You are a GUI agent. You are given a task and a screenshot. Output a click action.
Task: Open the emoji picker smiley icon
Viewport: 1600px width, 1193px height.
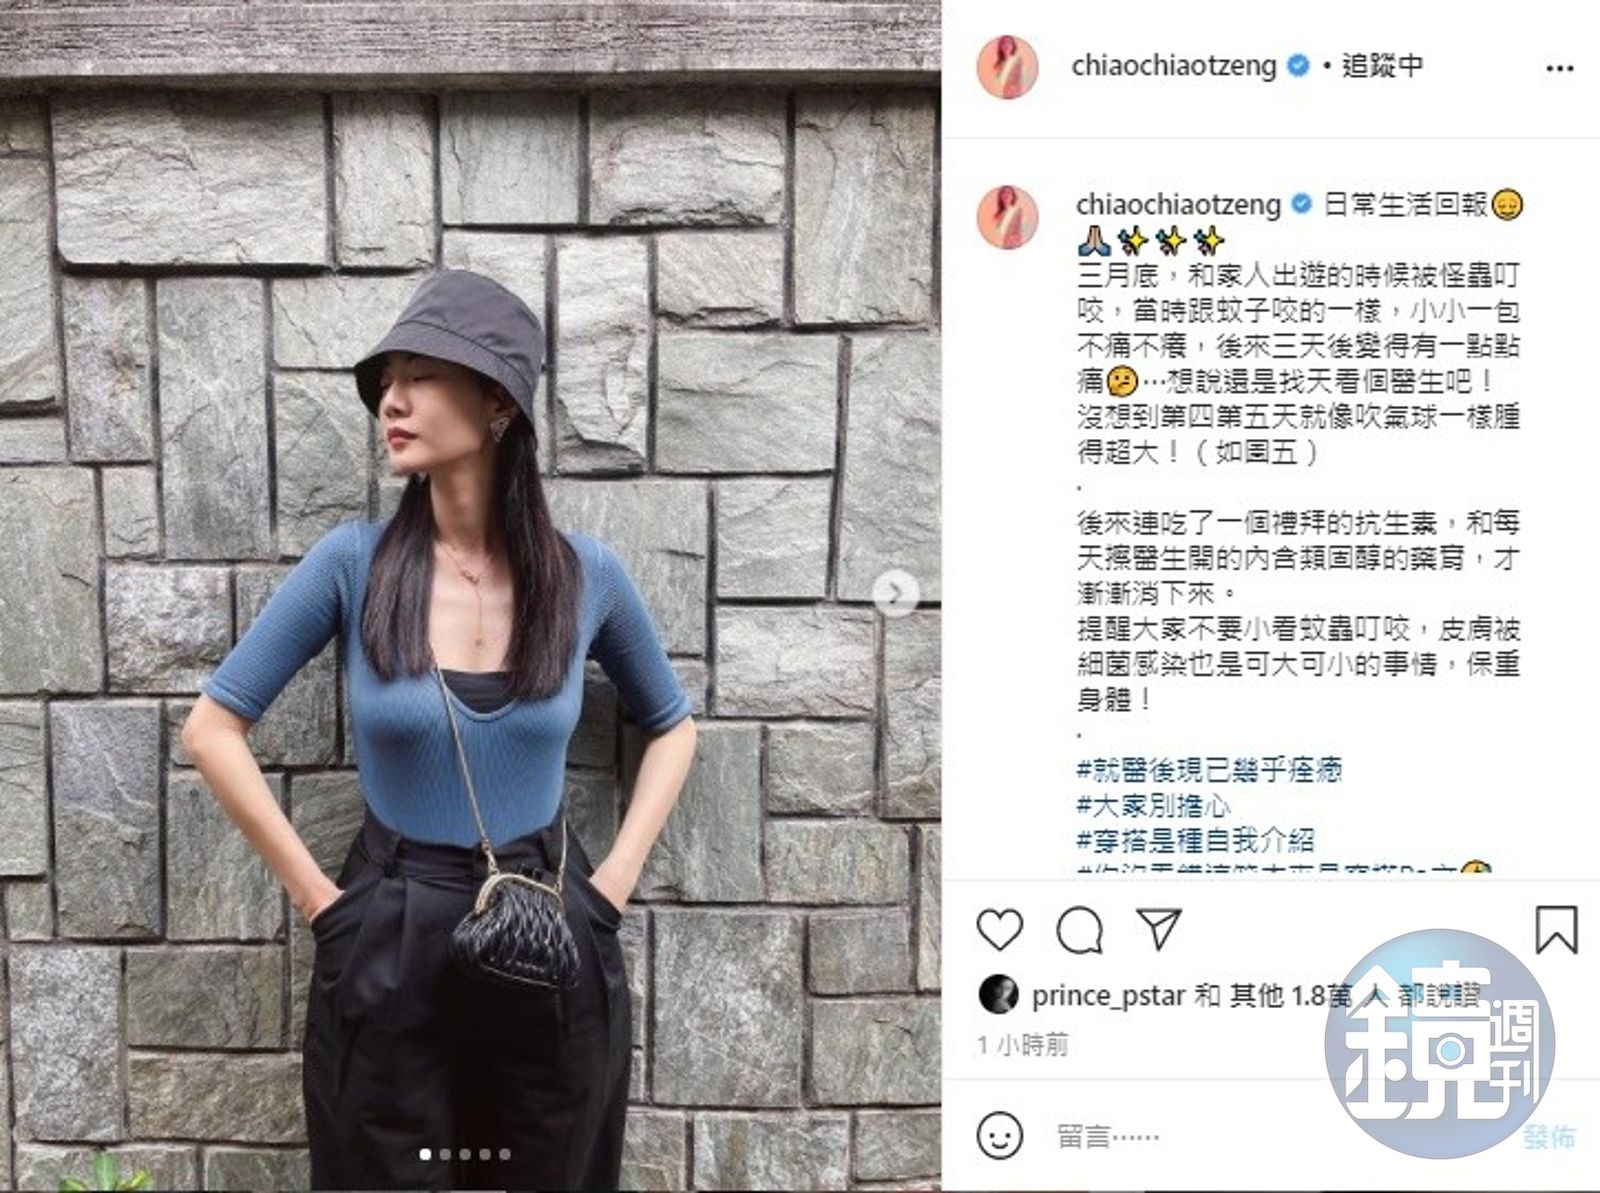click(998, 1136)
